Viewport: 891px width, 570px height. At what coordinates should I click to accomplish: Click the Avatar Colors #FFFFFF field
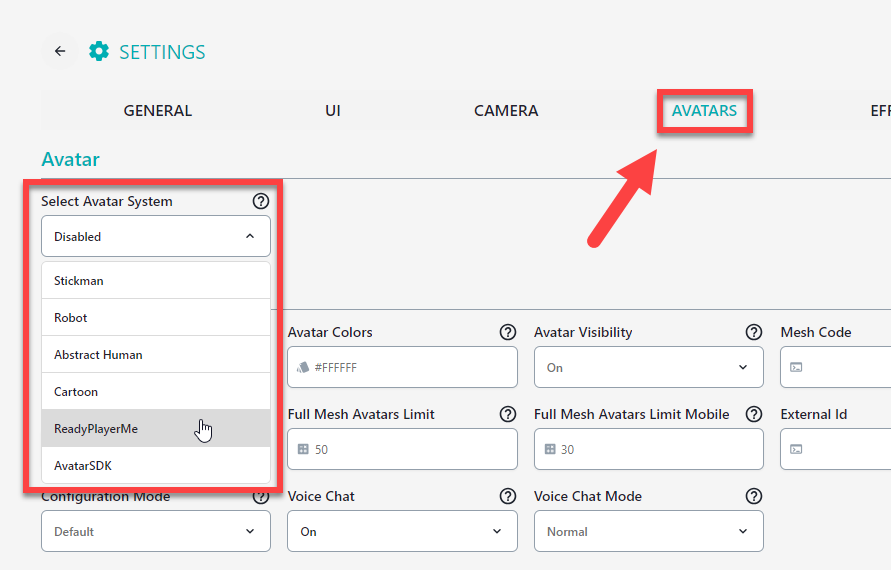pos(402,368)
